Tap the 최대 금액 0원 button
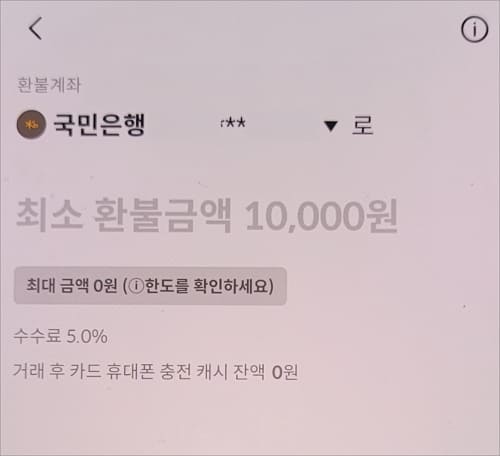500x456 pixels. (x=150, y=286)
